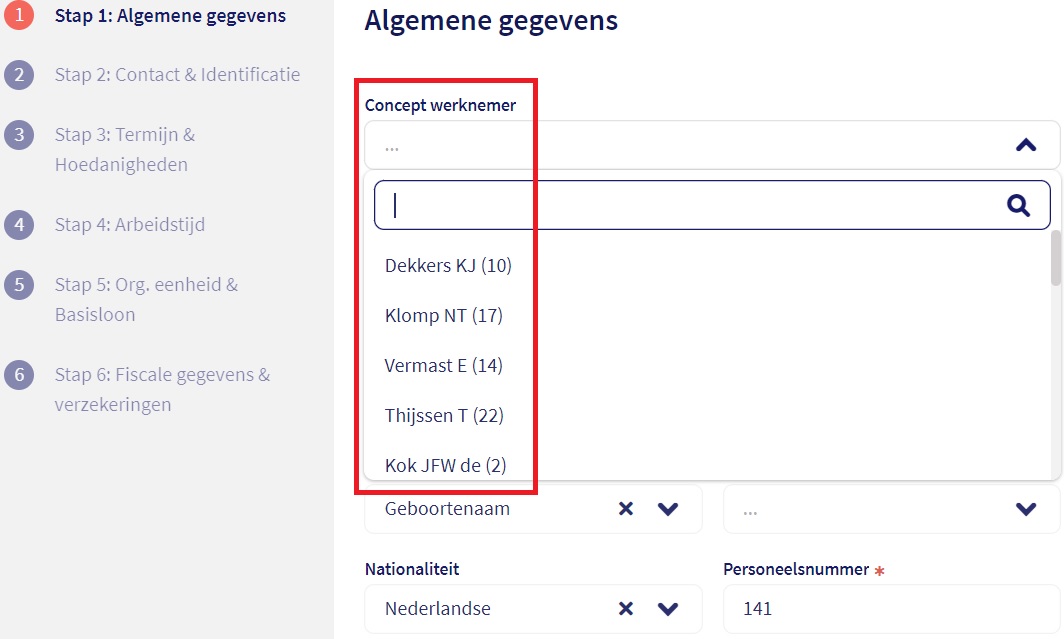This screenshot has height=639, width=1064.
Task: Go to Stap 2: Contact & Identificatie
Action: coord(177,75)
